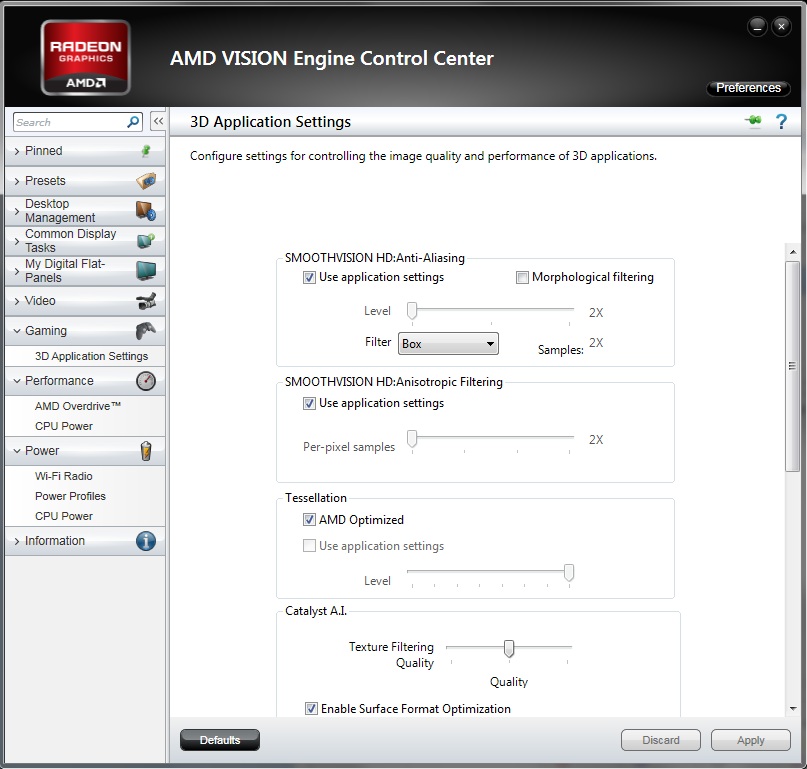Click the My Digital Flat-Panels monitor icon
807x769 pixels.
146,270
